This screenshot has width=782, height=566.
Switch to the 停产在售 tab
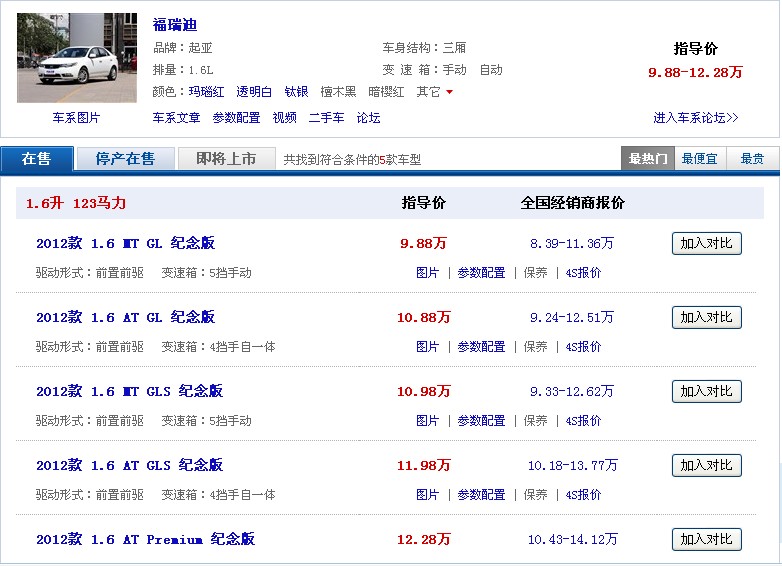[x=125, y=159]
